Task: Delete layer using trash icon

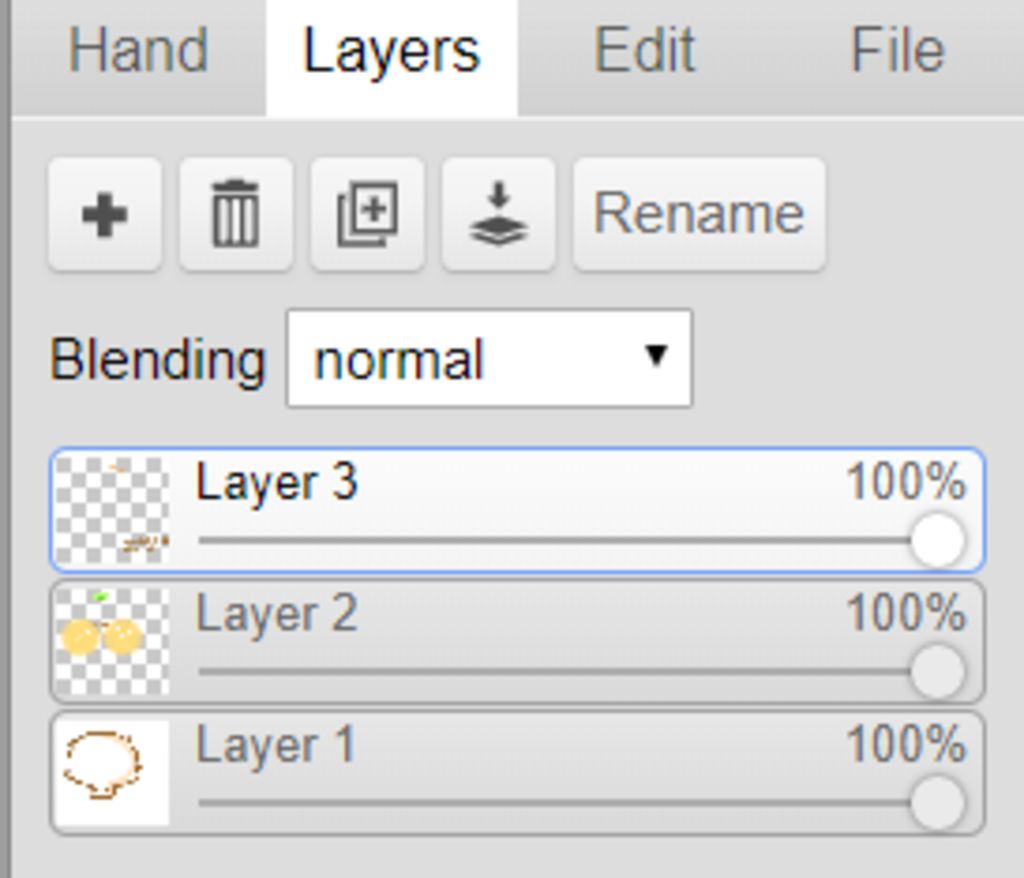Action: [236, 214]
